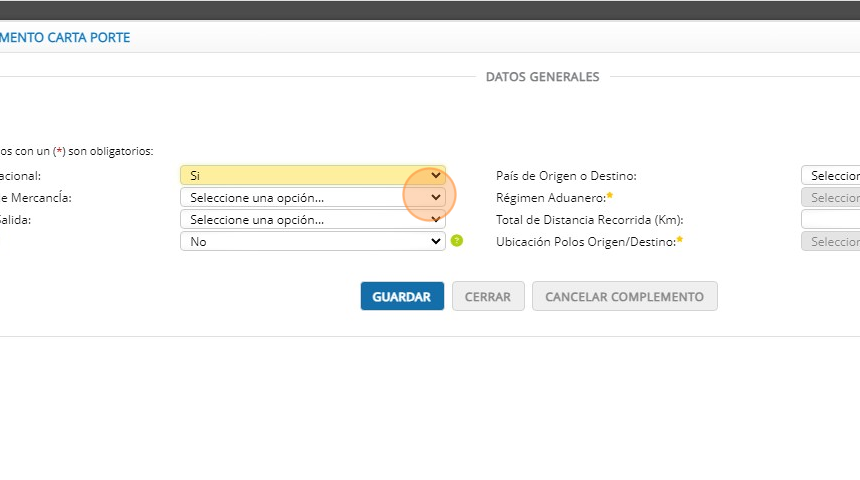Screen dimensions: 860x480
Task: Click the CANCELAR COMPLEMENTO button
Action: (624, 296)
